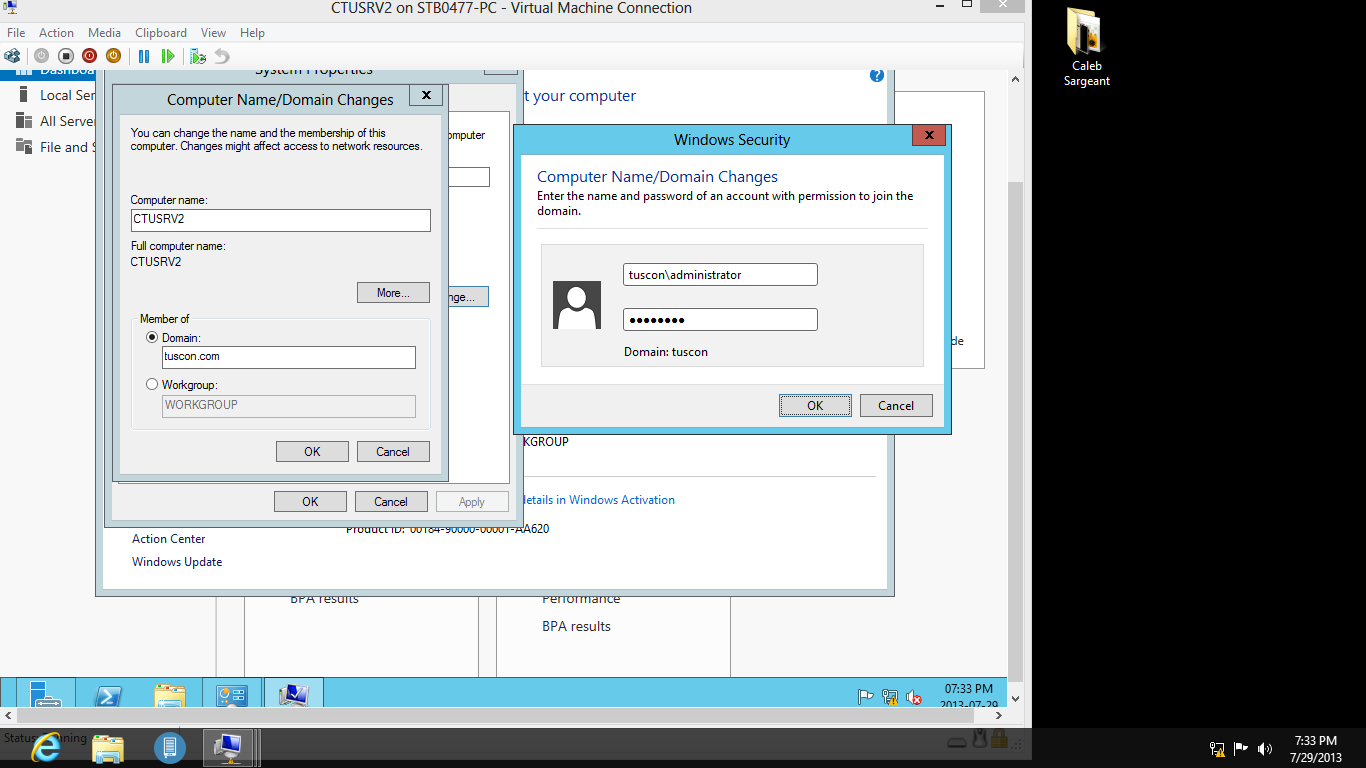
Task: Open the Media menu
Action: coord(104,33)
